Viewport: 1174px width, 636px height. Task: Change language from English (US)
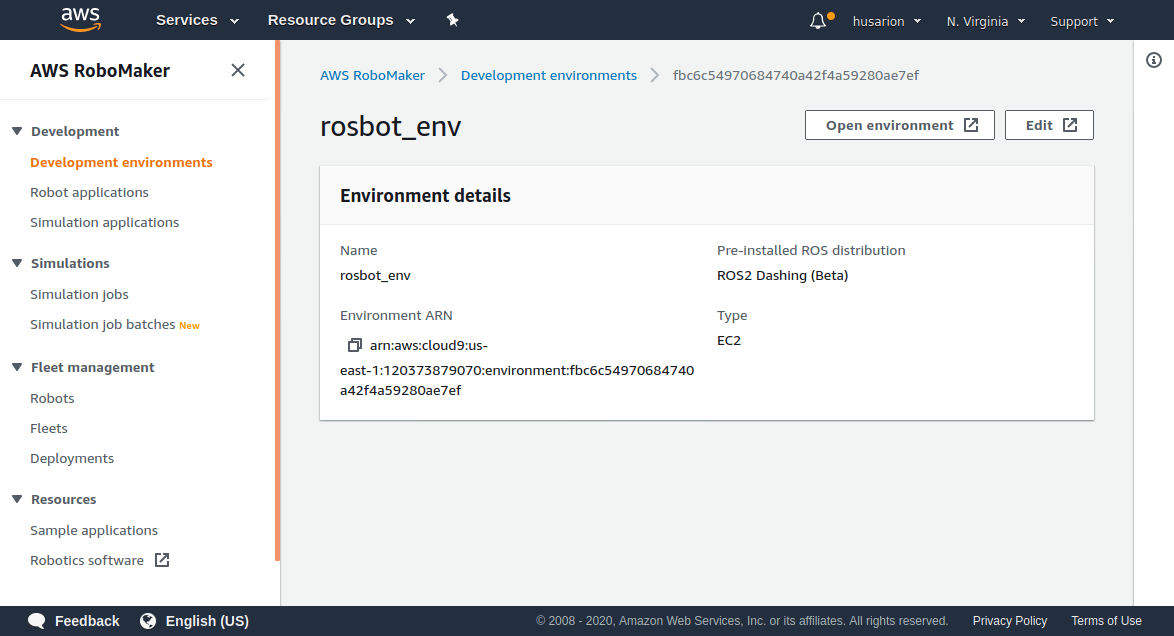pyautogui.click(x=207, y=621)
